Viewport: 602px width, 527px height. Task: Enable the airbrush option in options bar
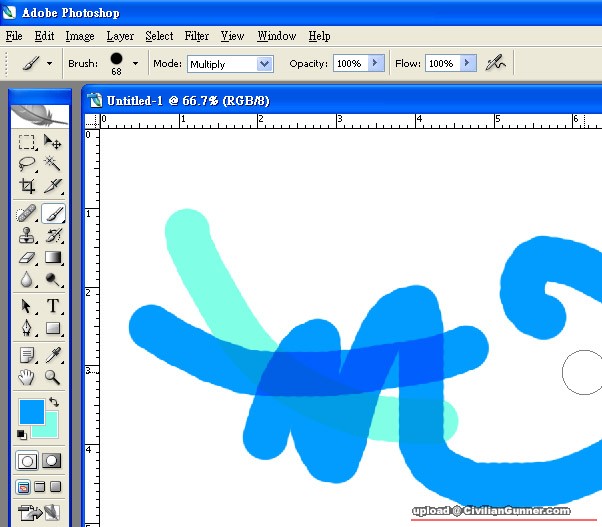coord(494,63)
